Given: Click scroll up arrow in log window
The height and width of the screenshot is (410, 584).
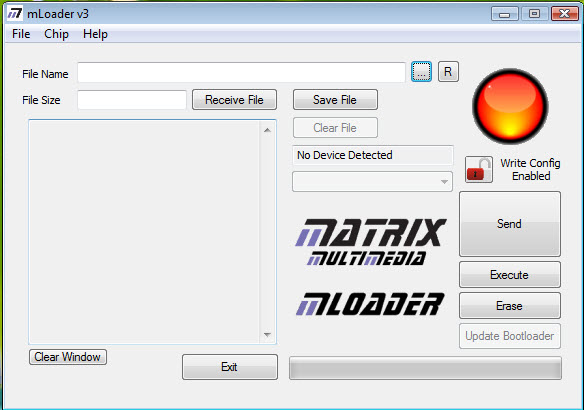Looking at the screenshot, I should 267,130.
